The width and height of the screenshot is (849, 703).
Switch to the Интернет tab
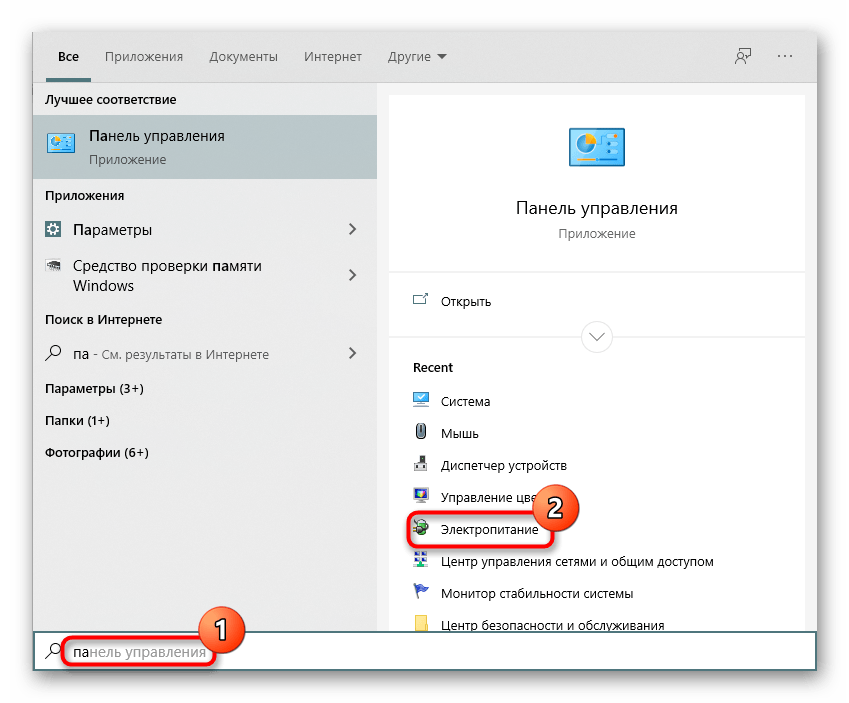tap(333, 56)
